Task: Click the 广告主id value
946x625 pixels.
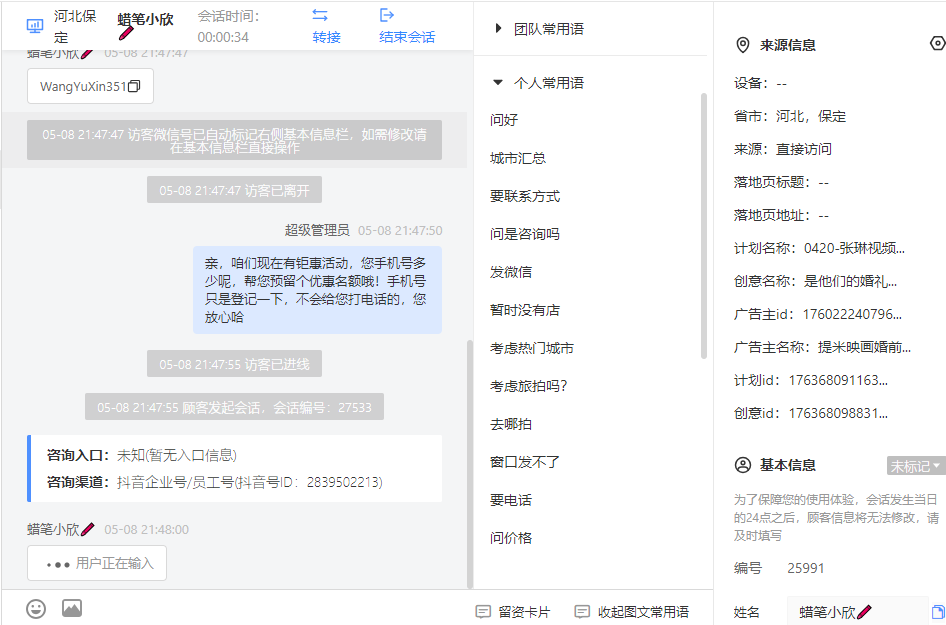Action: 852,315
